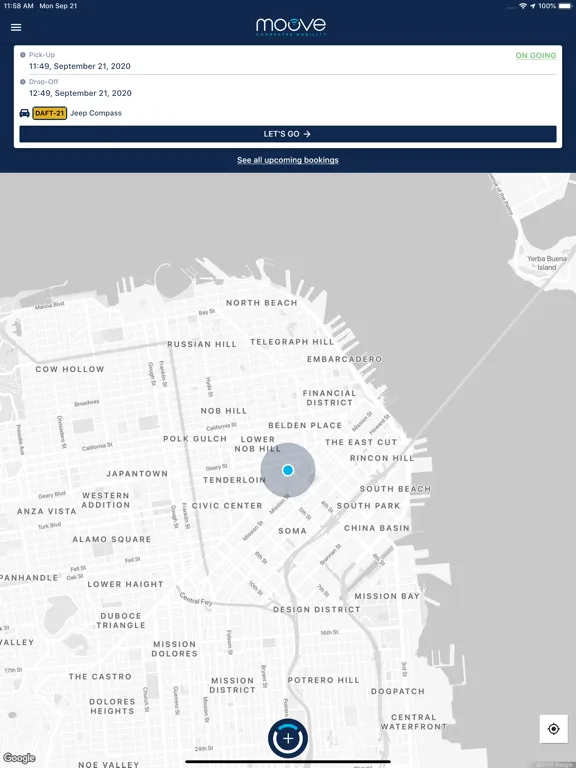The width and height of the screenshot is (576, 768).
Task: Tap the Google logo on the map
Action: 19,758
